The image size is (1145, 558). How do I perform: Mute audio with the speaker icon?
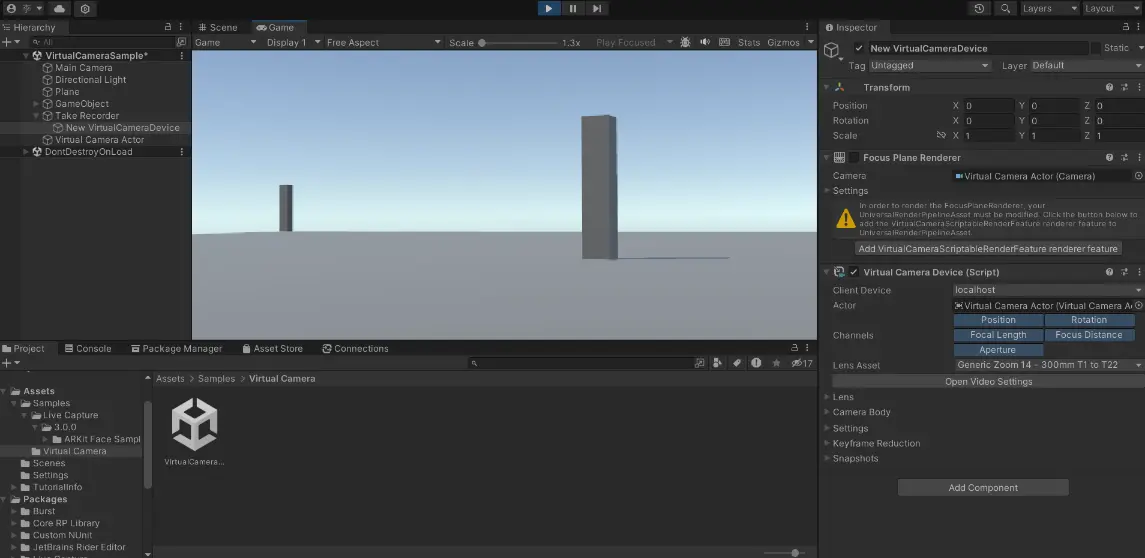705,42
